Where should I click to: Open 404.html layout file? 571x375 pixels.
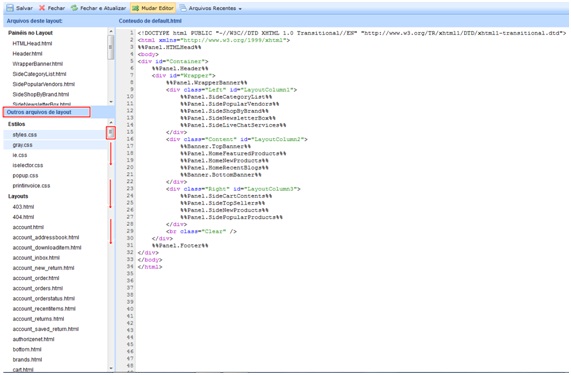point(23,217)
